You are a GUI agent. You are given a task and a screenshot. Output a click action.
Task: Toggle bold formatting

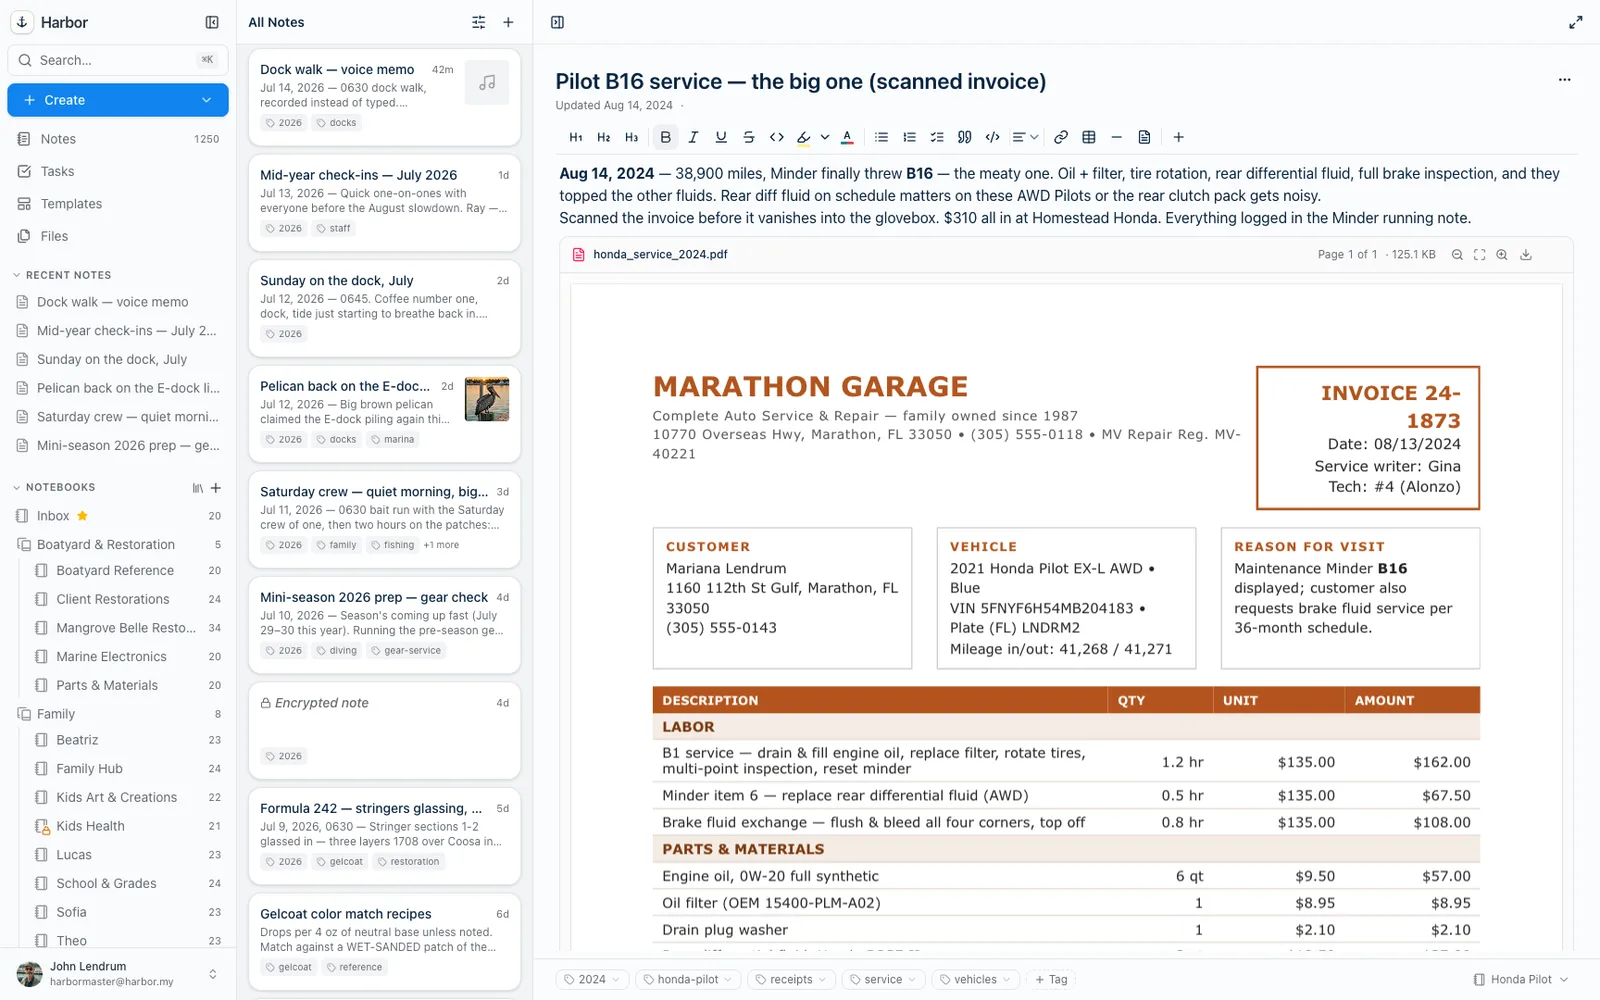pyautogui.click(x=665, y=137)
